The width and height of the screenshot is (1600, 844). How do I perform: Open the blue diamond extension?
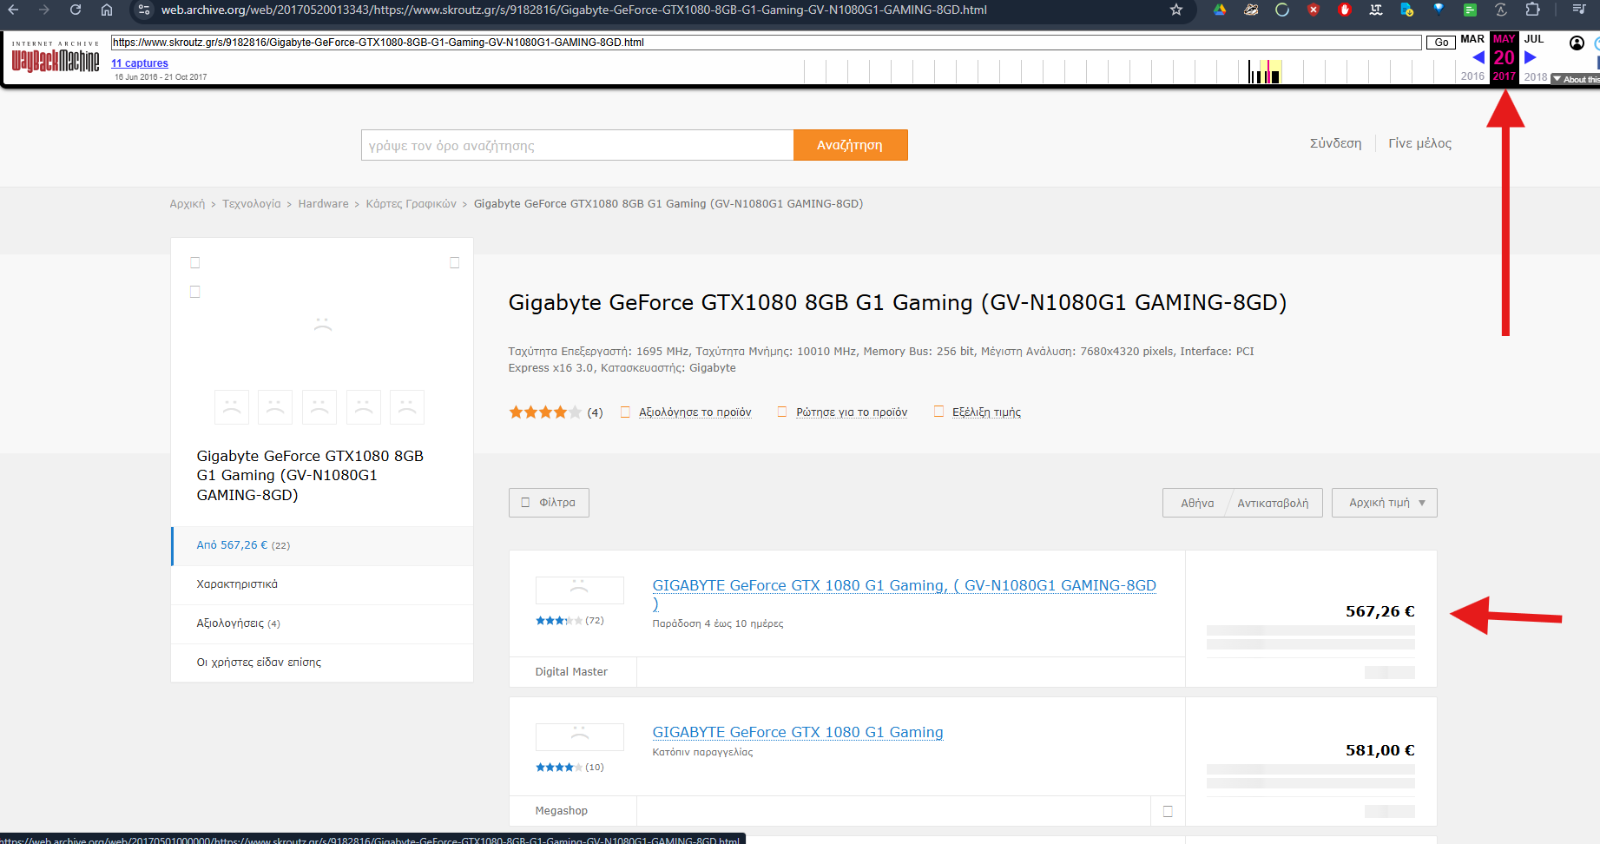coord(1438,9)
